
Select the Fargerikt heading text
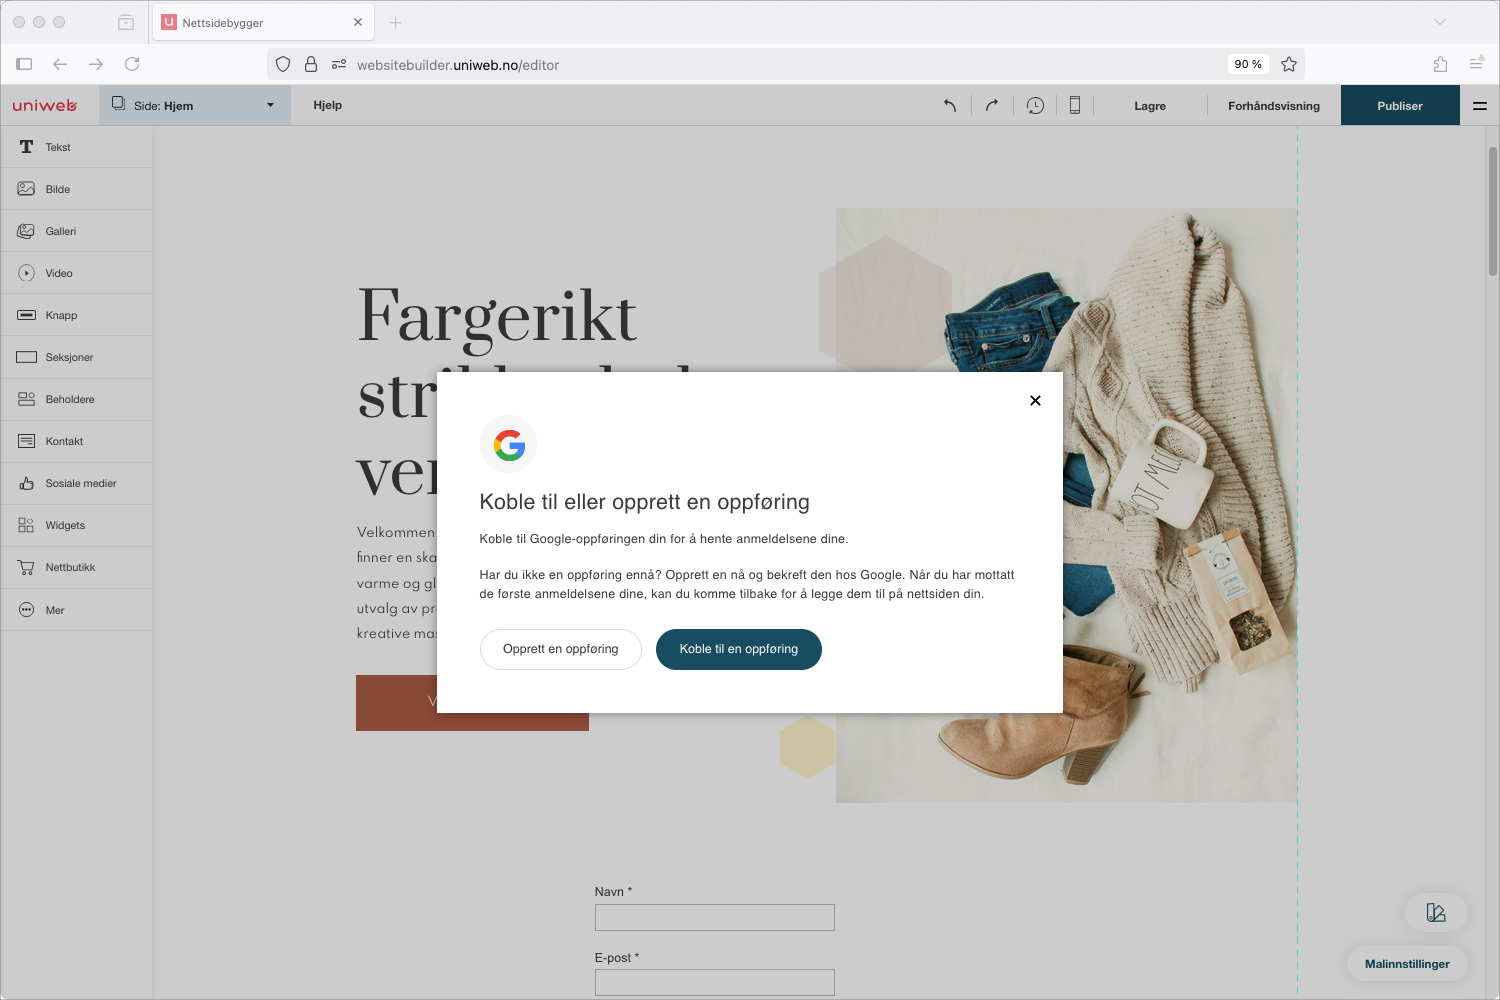click(497, 315)
